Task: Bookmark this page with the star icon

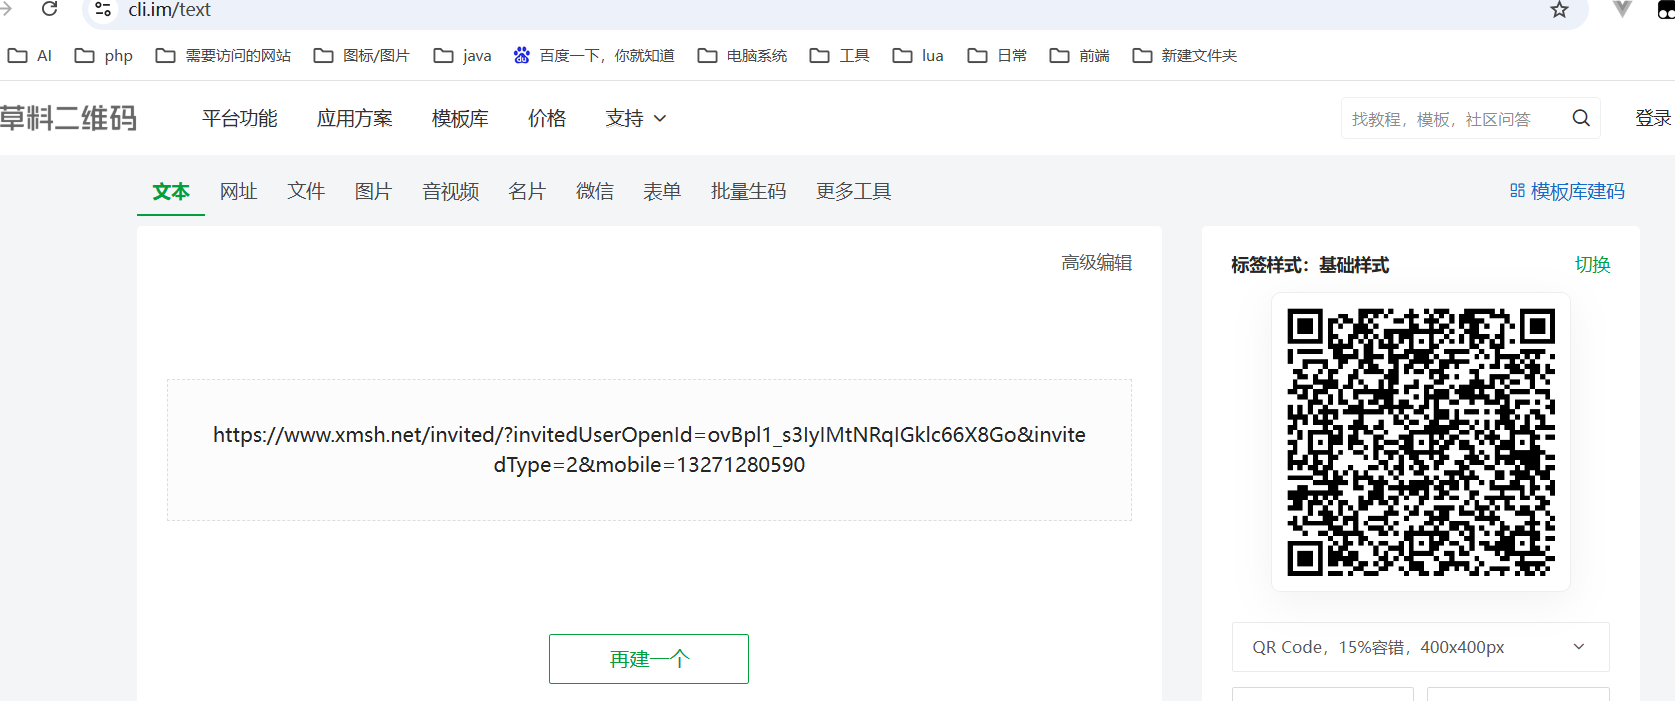Action: pos(1559,10)
